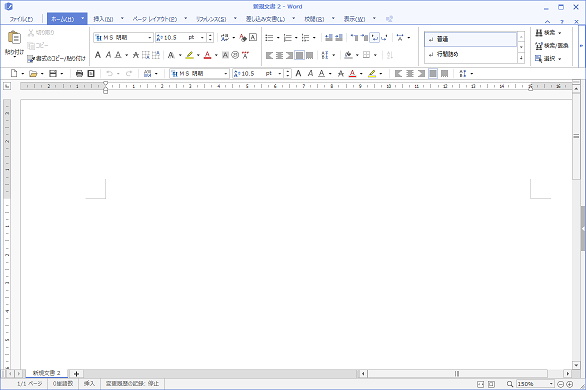Click the Copy icon in the ribbon
Image resolution: width=586 pixels, height=390 pixels.
click(31, 46)
